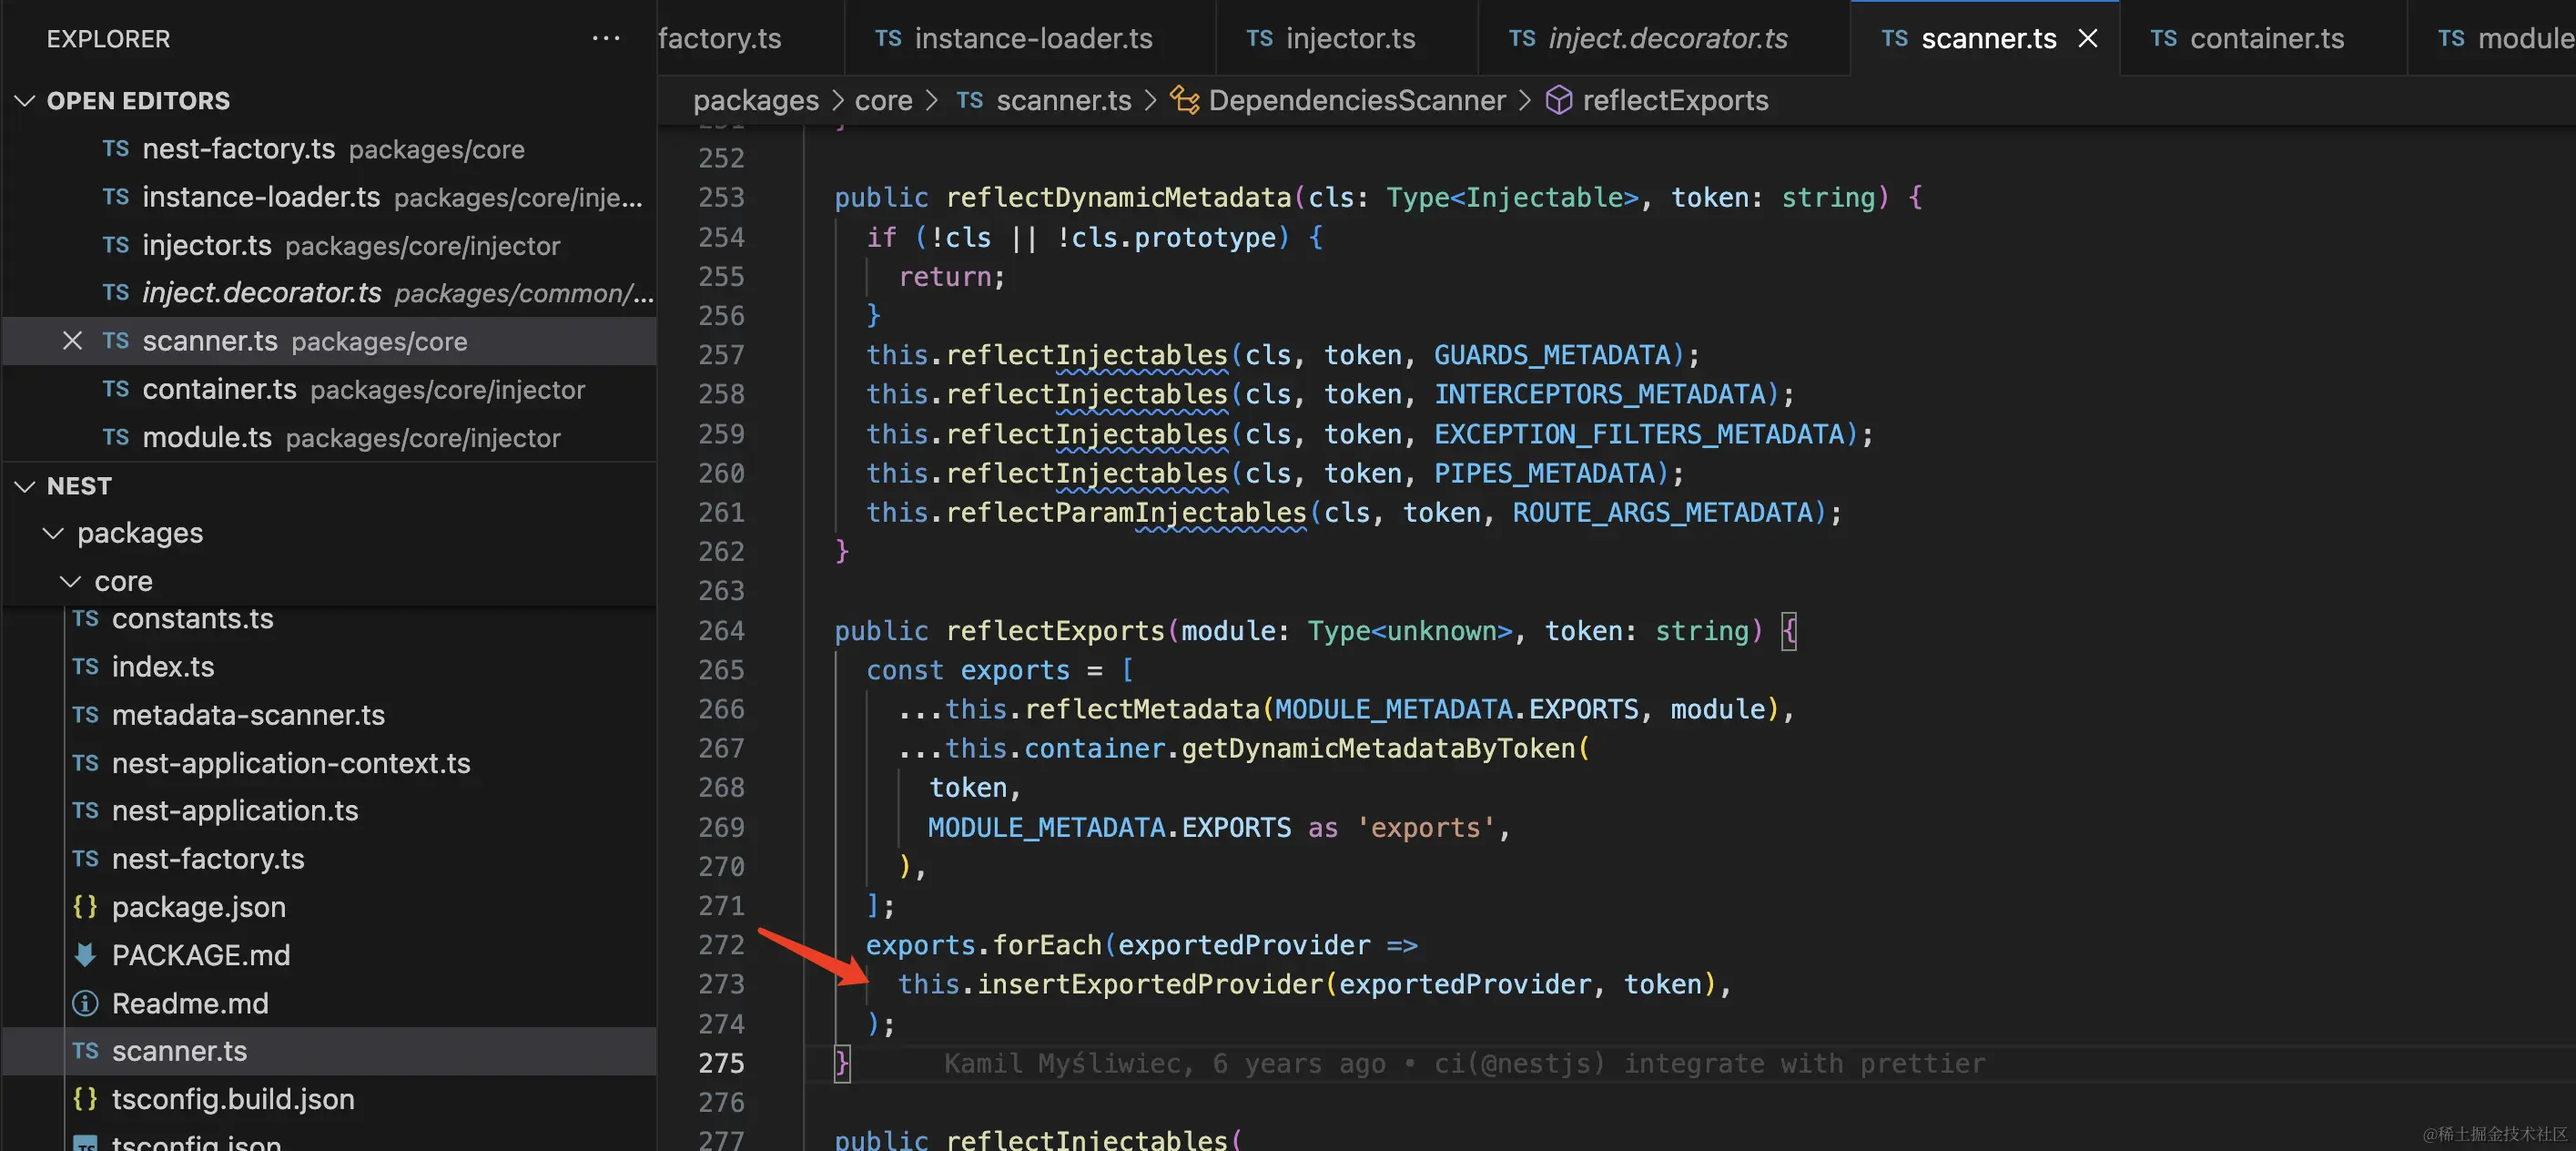Click reflectDynamicMetadata method name on line 253
Viewport: 2576px width, 1151px height.
coord(1119,197)
